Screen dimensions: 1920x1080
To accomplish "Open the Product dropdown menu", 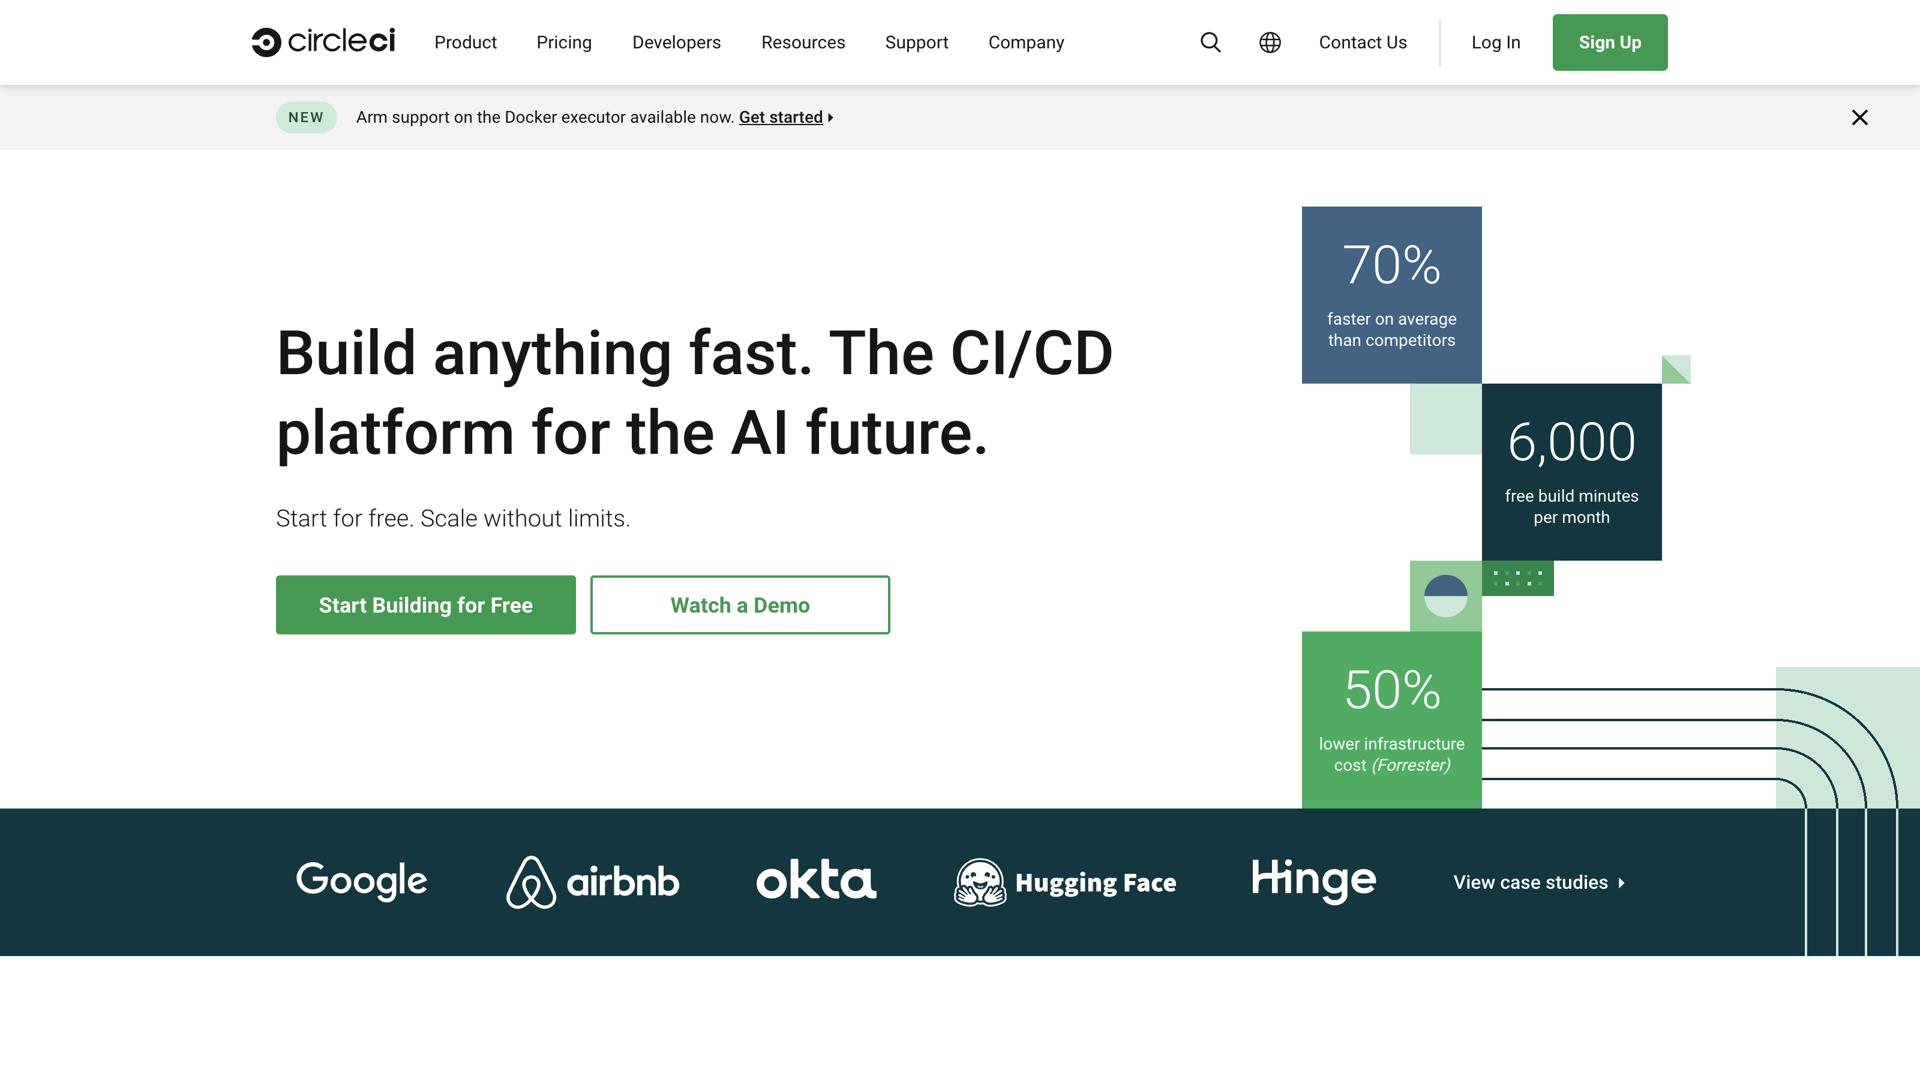I will [465, 42].
